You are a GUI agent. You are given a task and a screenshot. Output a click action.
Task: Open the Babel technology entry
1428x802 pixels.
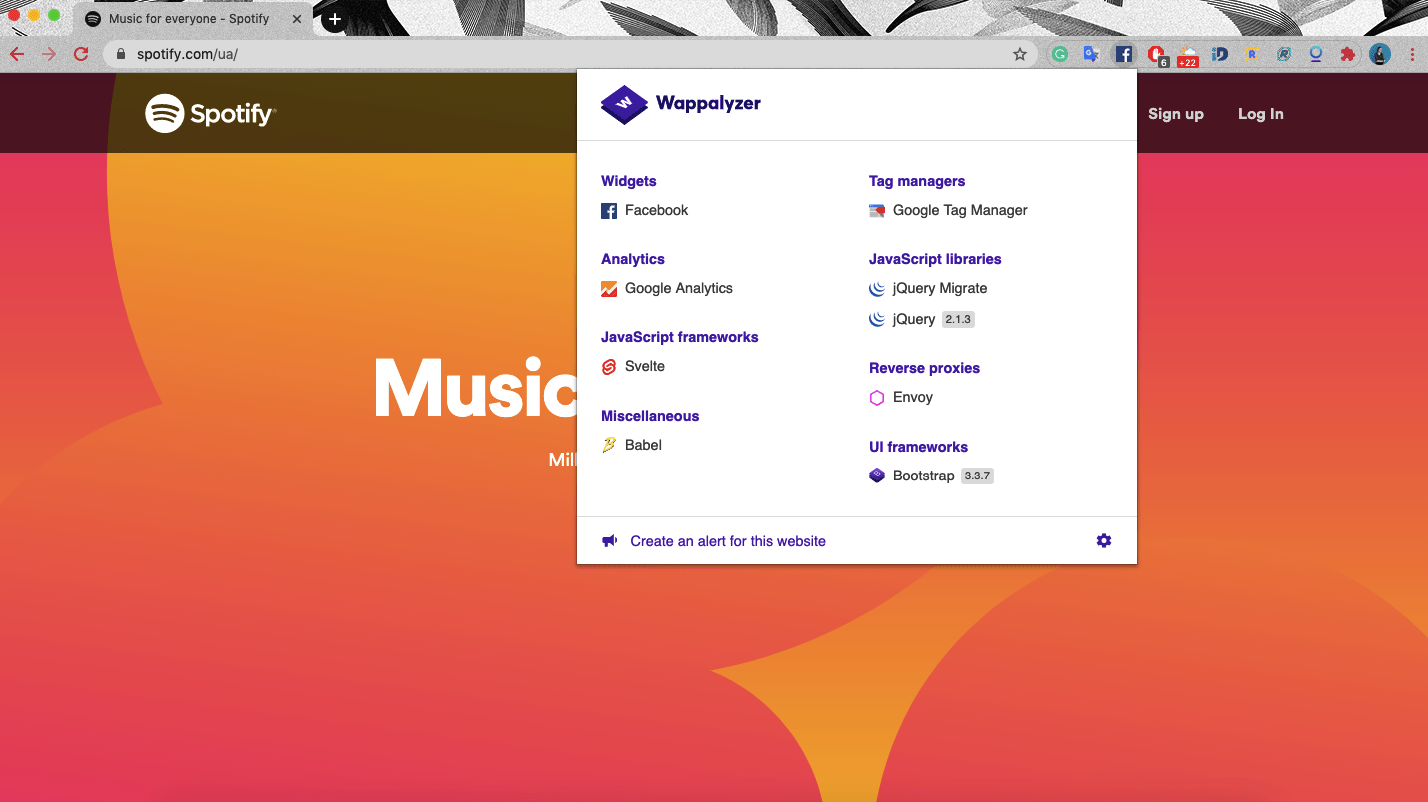[632, 445]
